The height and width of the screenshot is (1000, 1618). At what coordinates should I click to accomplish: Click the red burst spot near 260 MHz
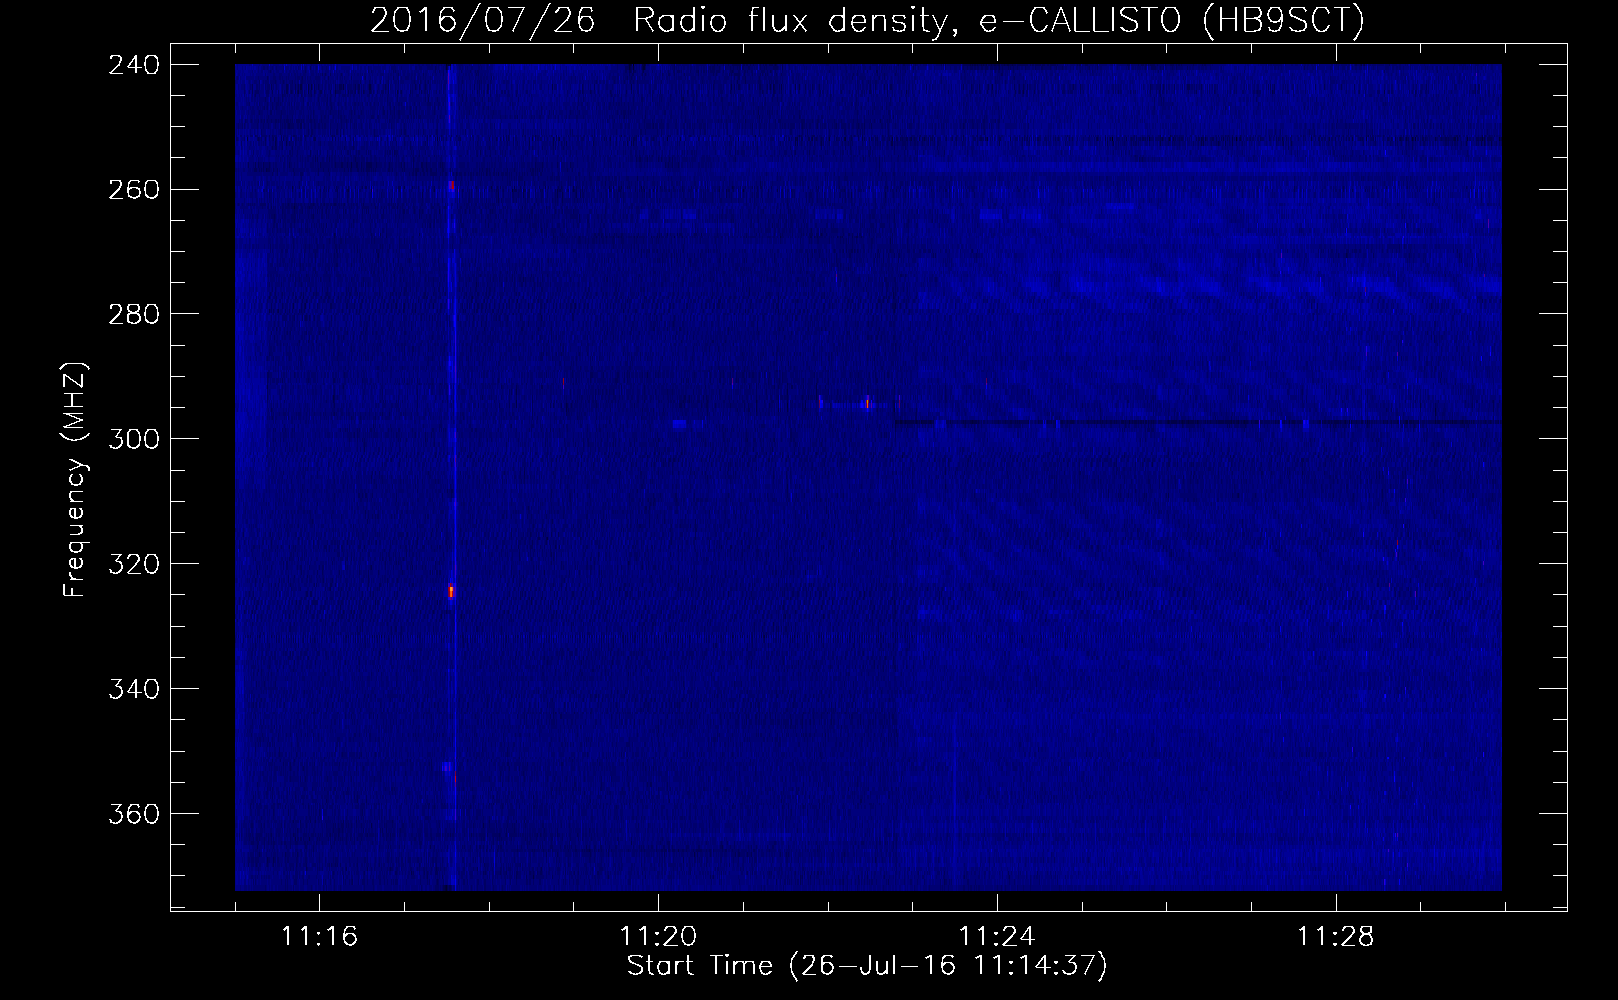(x=452, y=186)
